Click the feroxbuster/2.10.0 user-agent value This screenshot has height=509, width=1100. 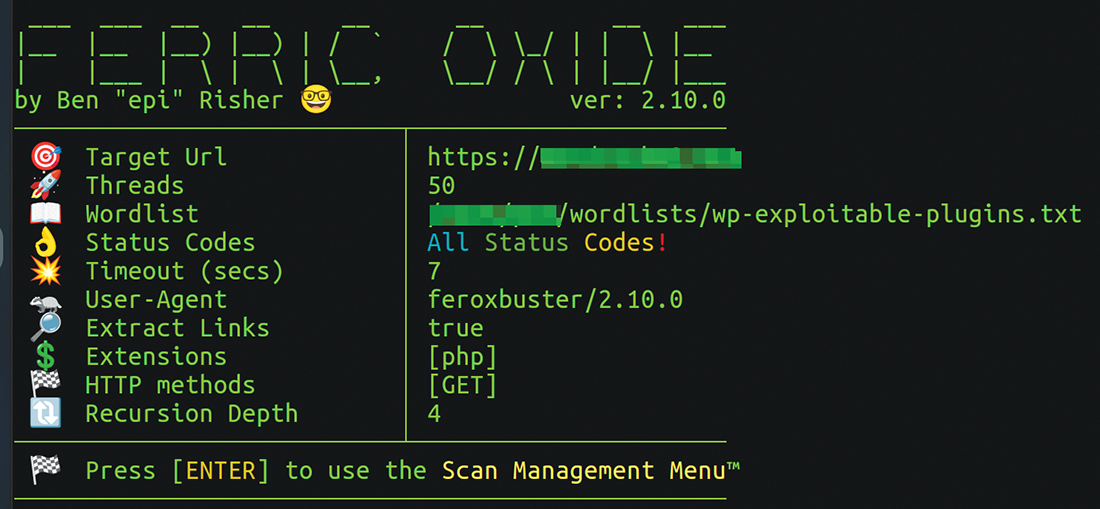(556, 300)
